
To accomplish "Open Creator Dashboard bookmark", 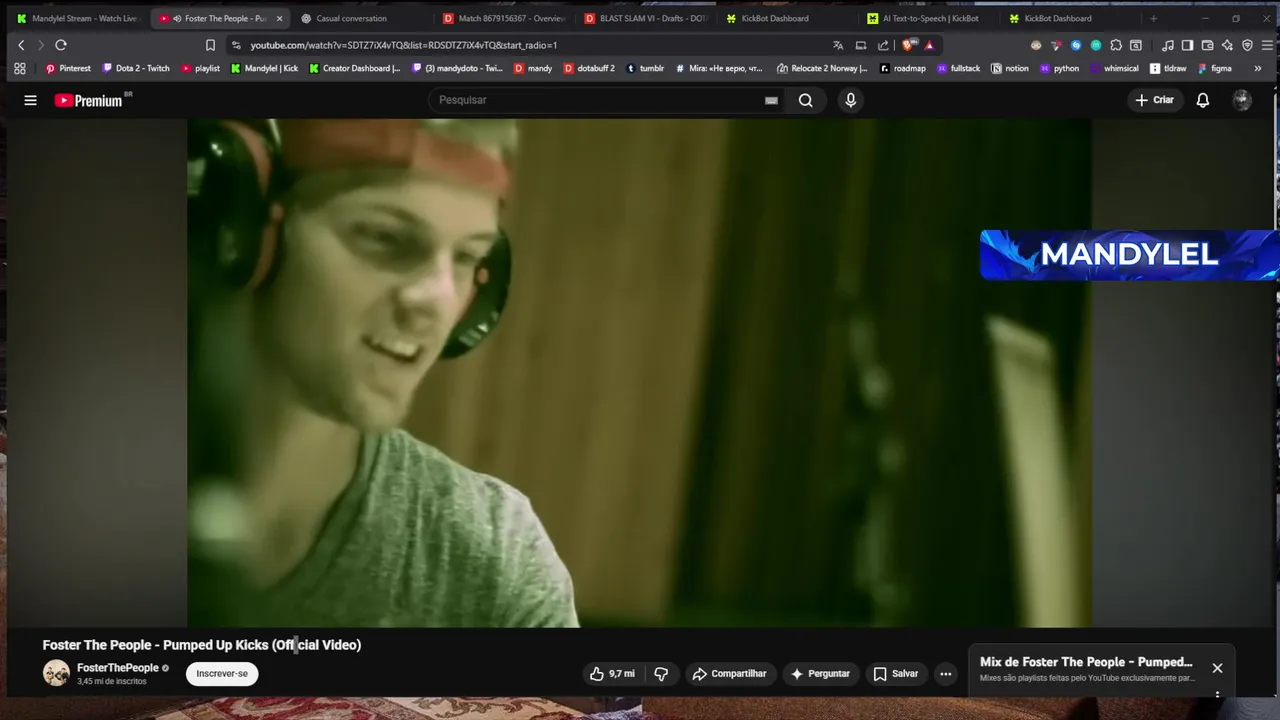I will [x=354, y=68].
